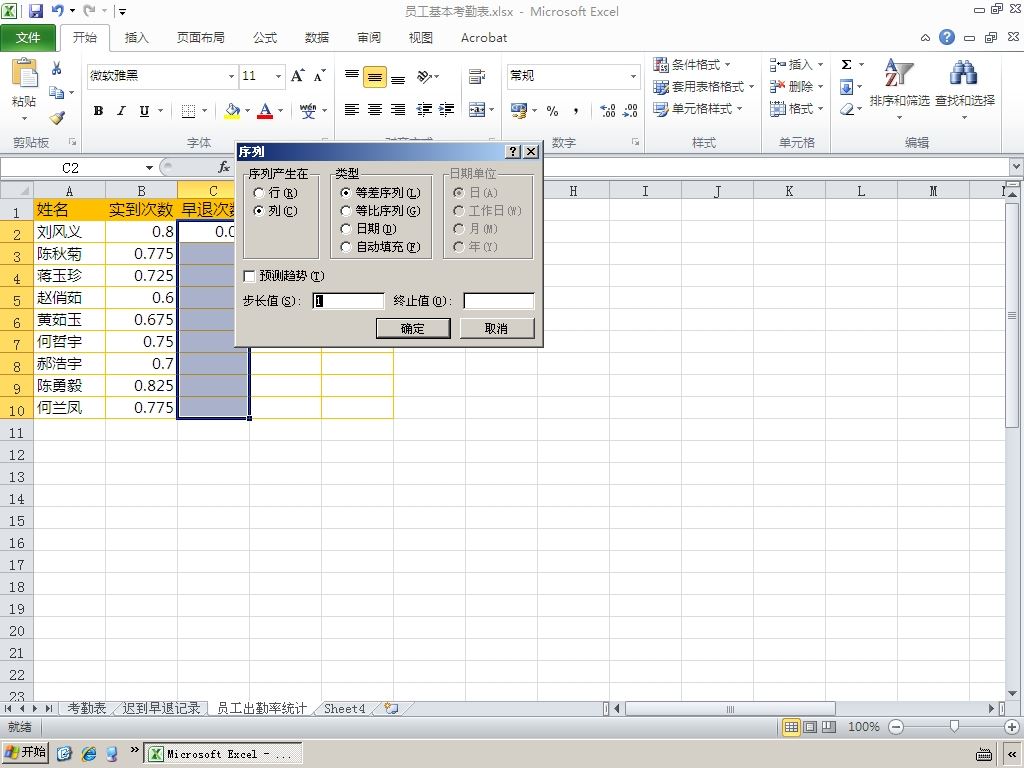The height and width of the screenshot is (768, 1024).
Task: Toggle Bold formatting
Action: click(99, 111)
